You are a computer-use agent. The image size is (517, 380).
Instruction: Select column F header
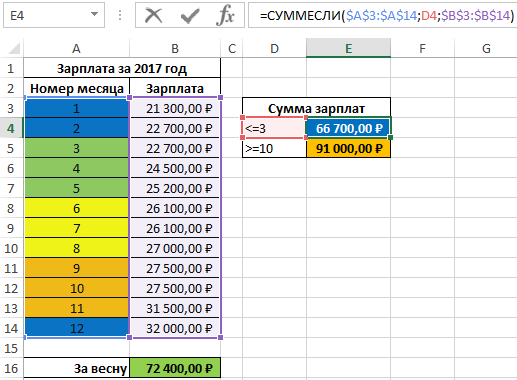pyautogui.click(x=422, y=49)
